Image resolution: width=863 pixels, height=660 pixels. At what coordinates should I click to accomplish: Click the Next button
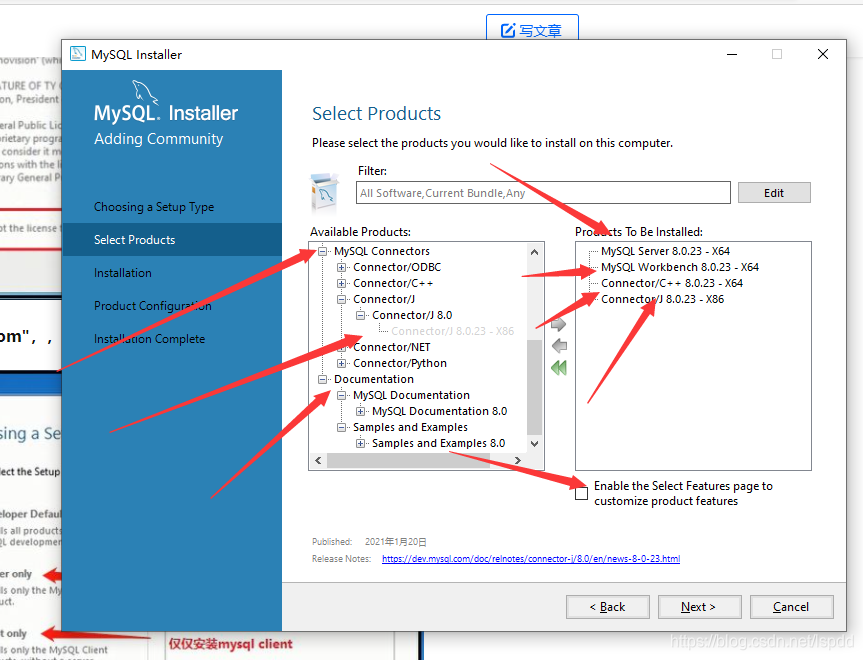pyautogui.click(x=700, y=607)
